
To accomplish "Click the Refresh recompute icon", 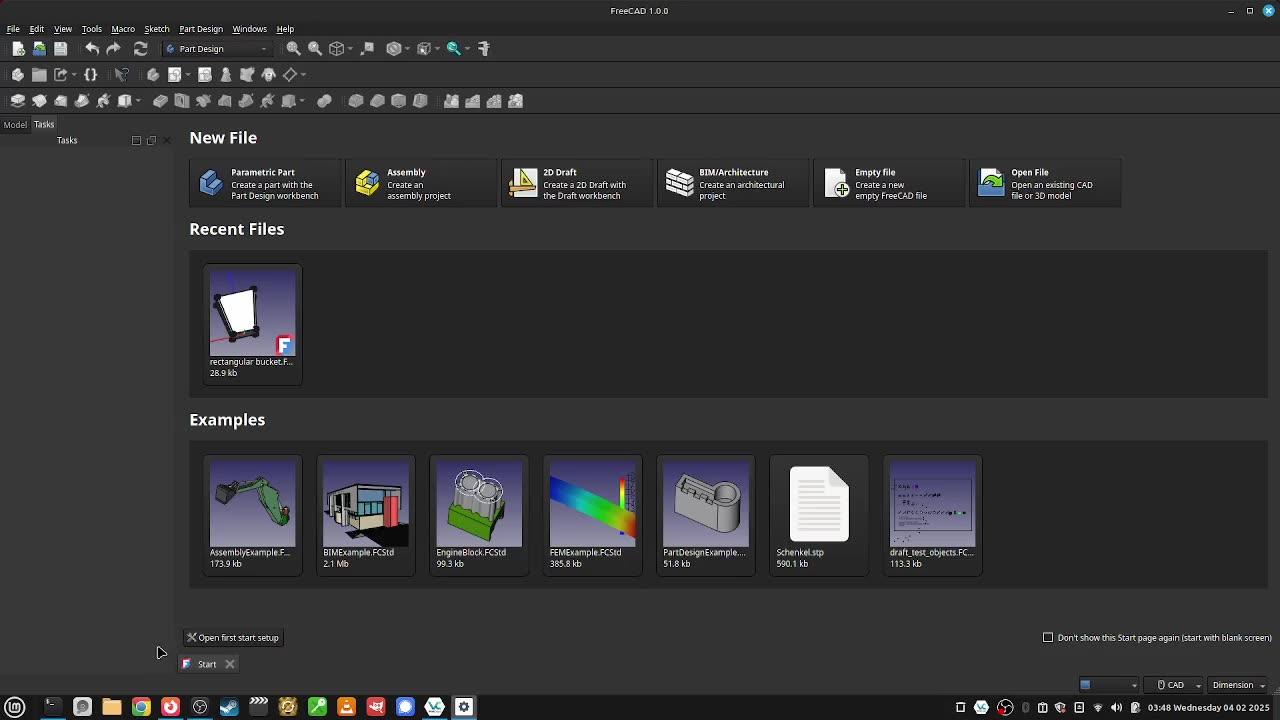I will point(140,48).
